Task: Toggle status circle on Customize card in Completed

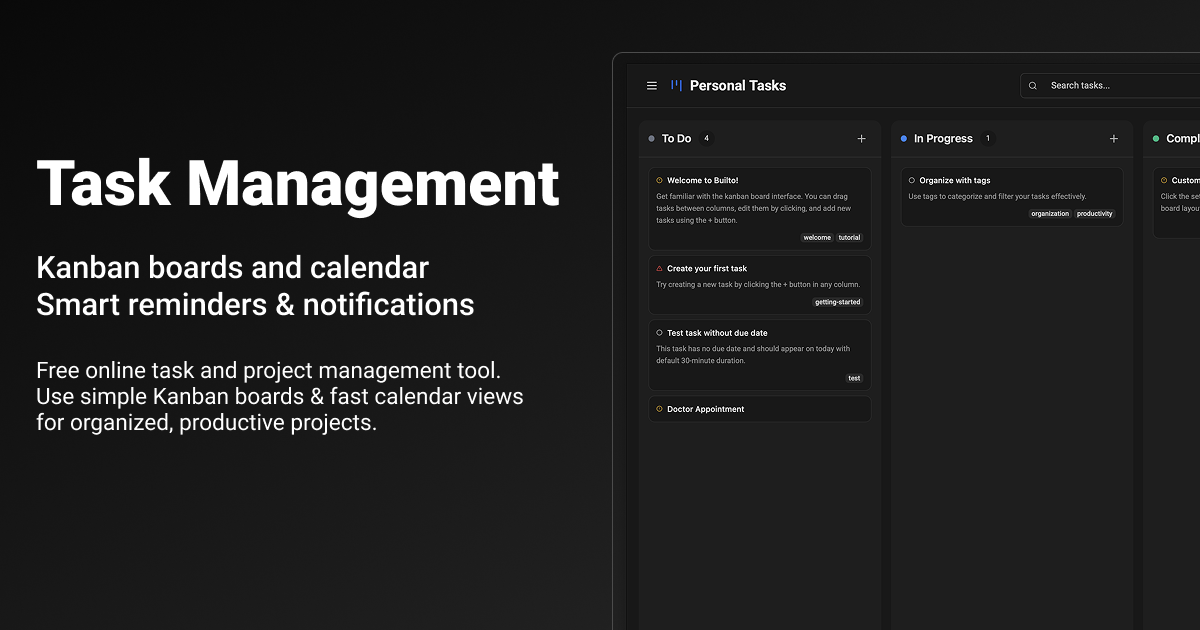Action: [1164, 181]
